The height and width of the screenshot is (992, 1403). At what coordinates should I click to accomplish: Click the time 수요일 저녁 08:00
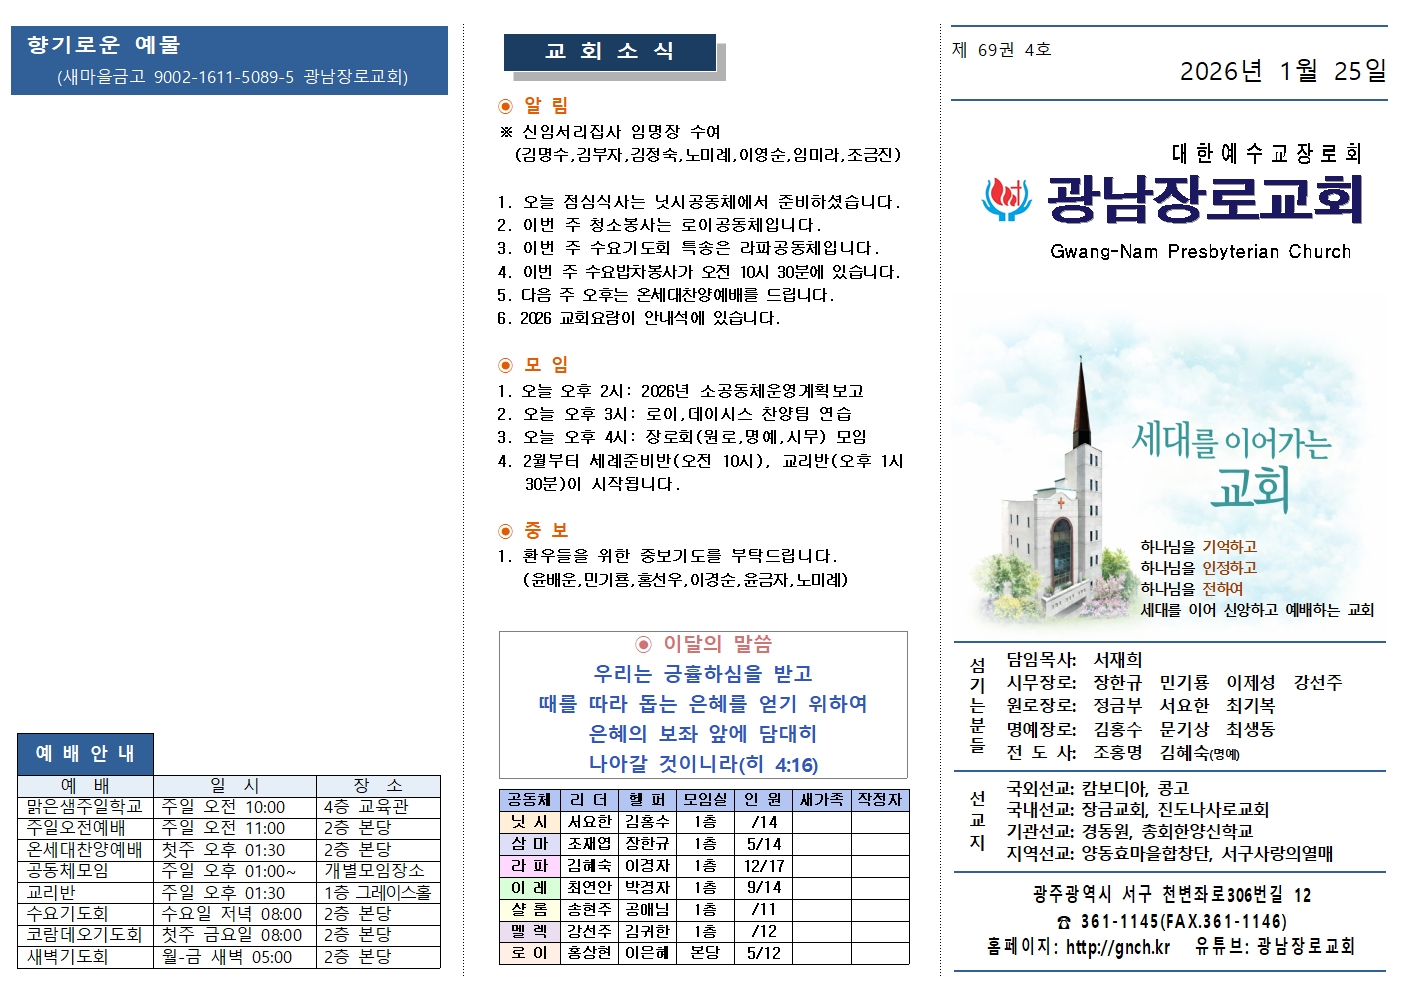[x=232, y=914]
